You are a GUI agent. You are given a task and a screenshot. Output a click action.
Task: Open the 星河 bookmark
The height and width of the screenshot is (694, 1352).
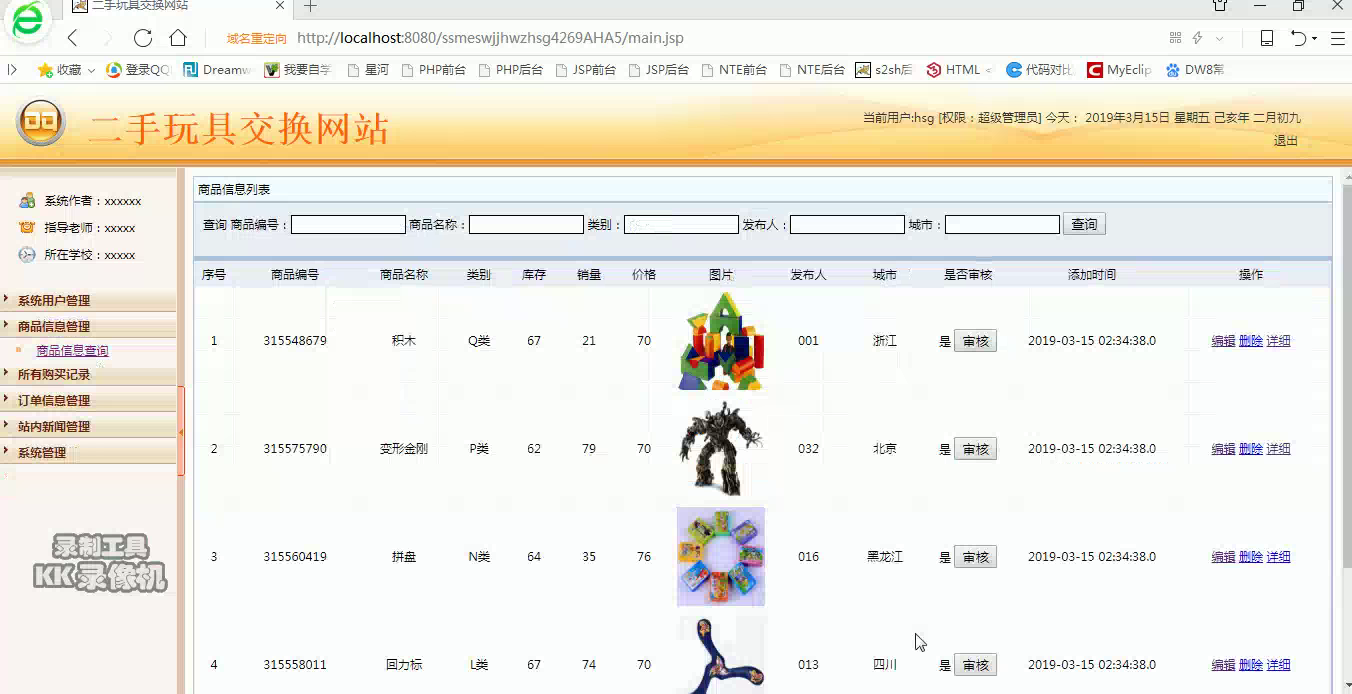[x=368, y=70]
